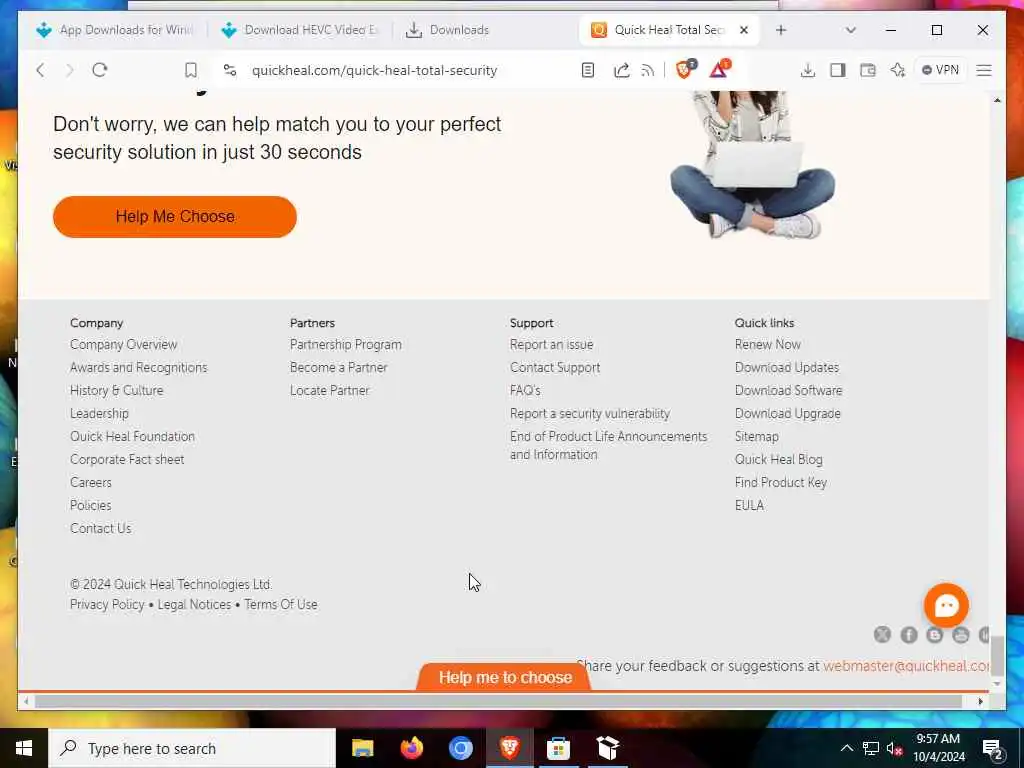Close the Quick Heal tab

point(743,30)
